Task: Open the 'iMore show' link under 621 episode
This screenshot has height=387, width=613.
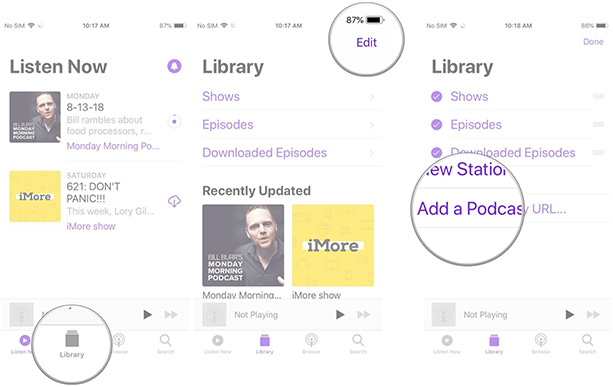Action: point(91,226)
